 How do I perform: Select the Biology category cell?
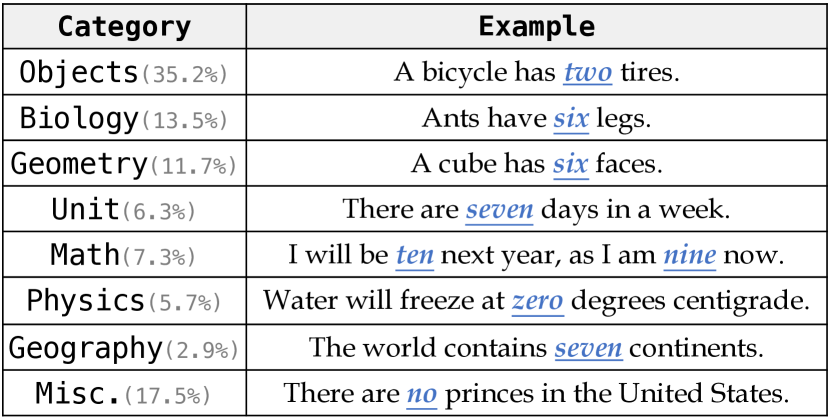point(124,118)
